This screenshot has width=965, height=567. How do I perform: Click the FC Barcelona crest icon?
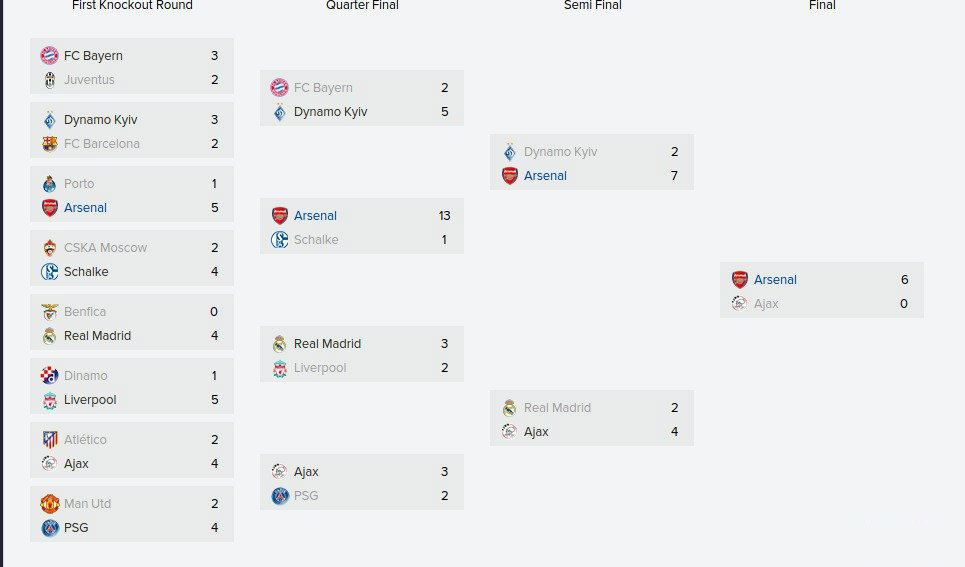pos(50,143)
